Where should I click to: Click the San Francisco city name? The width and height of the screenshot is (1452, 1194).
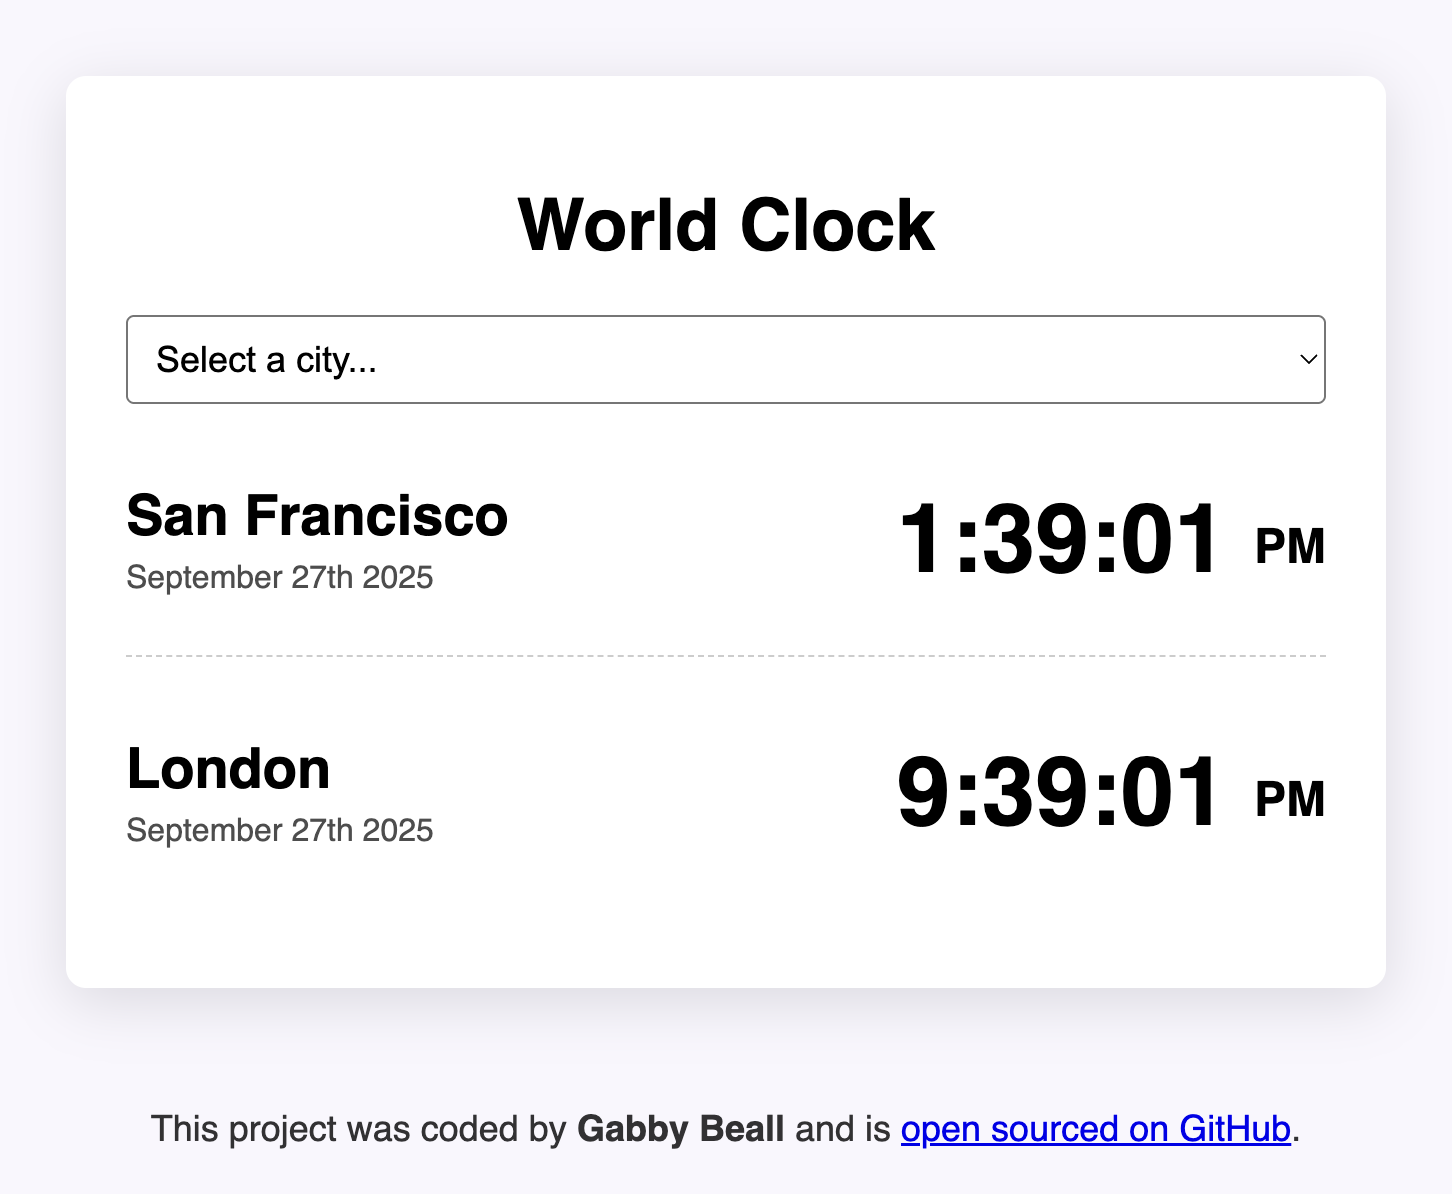[317, 516]
